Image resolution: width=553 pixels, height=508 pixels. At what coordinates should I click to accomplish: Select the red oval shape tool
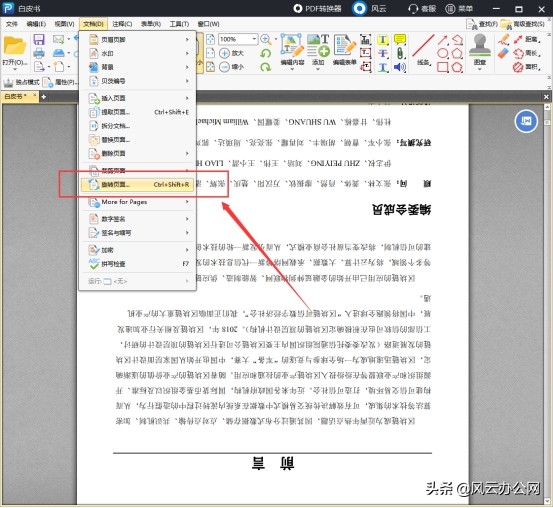click(x=443, y=53)
